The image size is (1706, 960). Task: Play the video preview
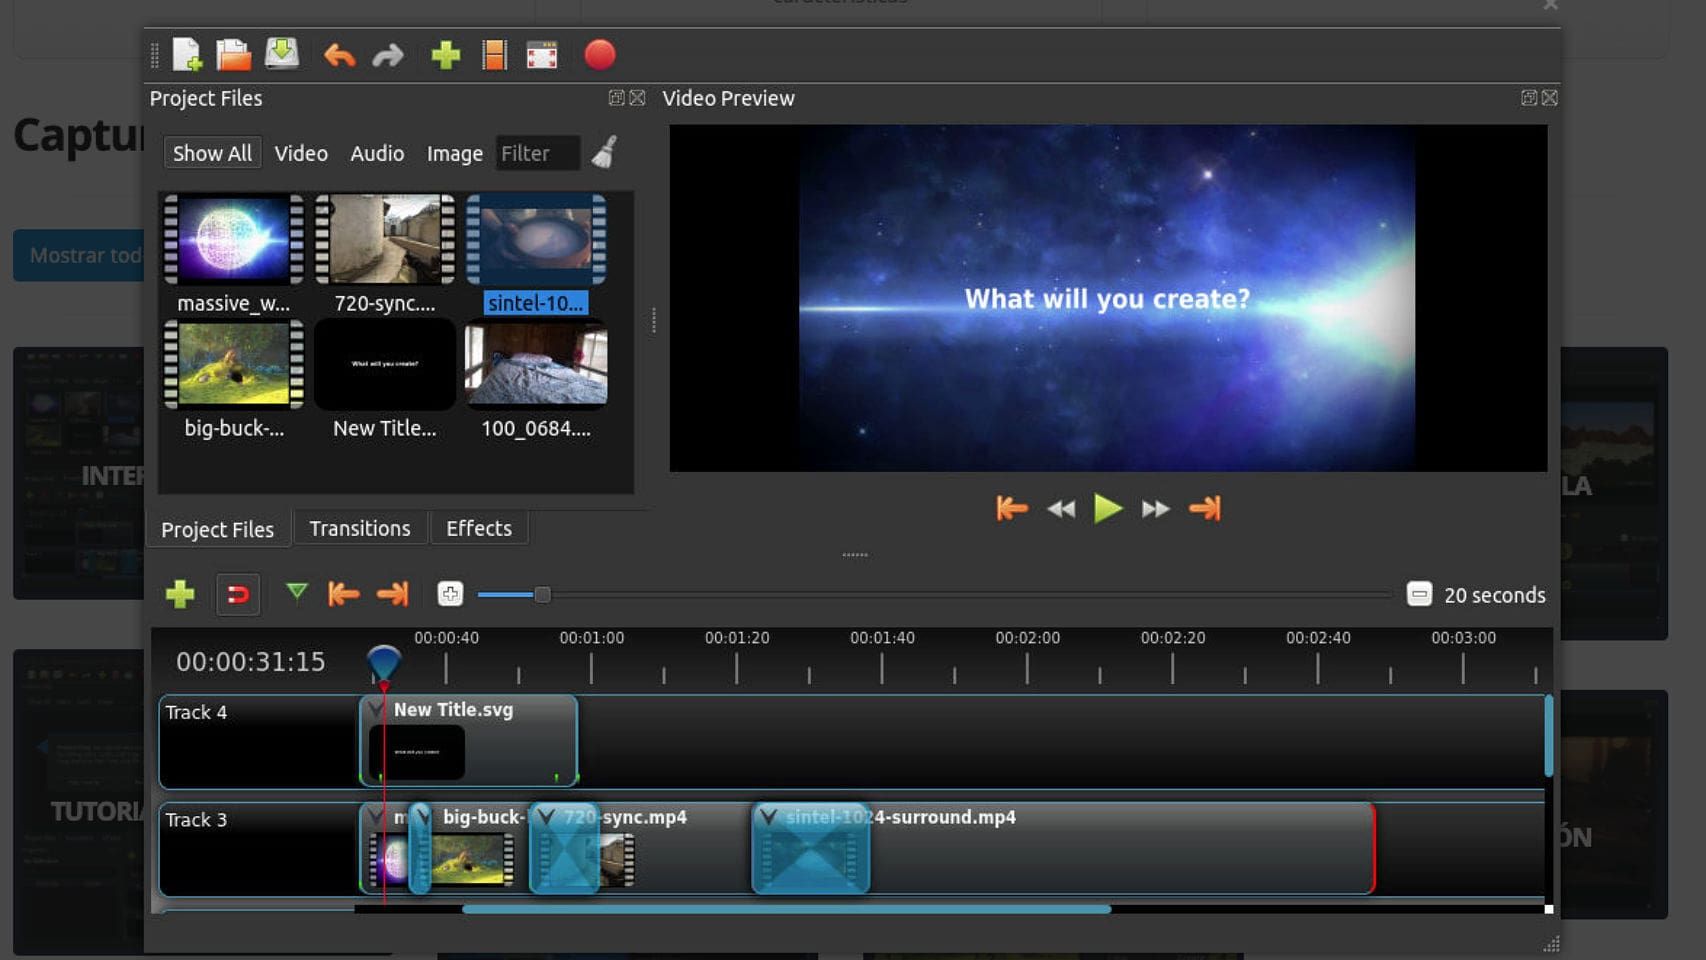(x=1107, y=508)
